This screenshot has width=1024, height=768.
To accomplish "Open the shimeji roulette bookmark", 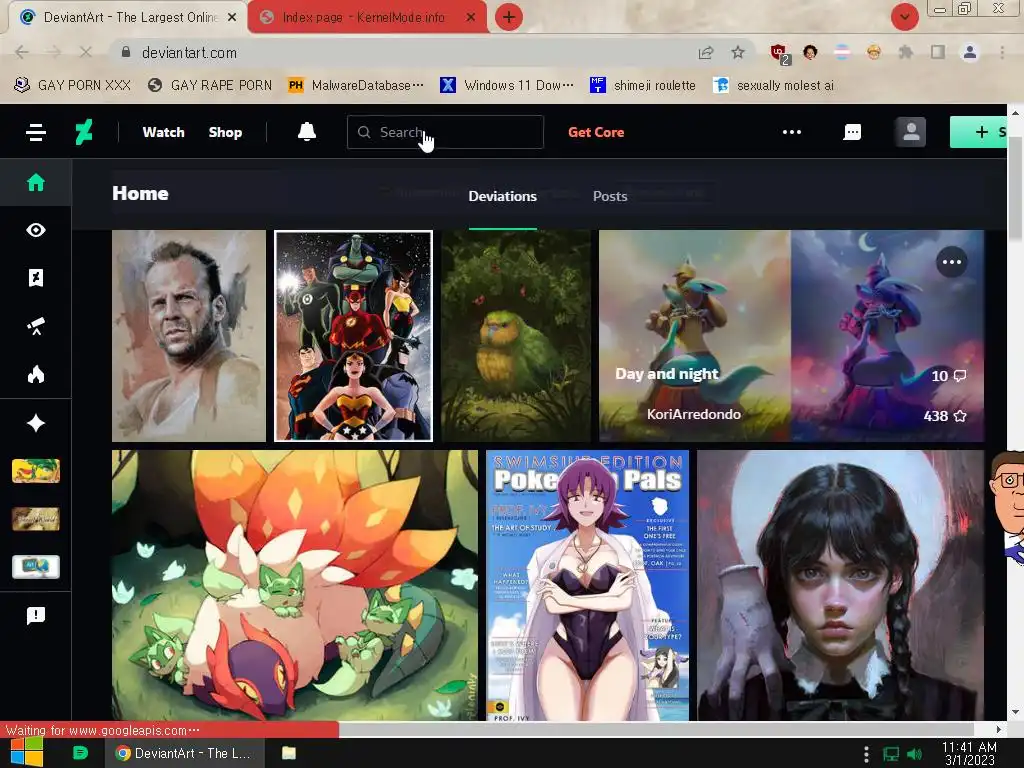I will 643,86.
